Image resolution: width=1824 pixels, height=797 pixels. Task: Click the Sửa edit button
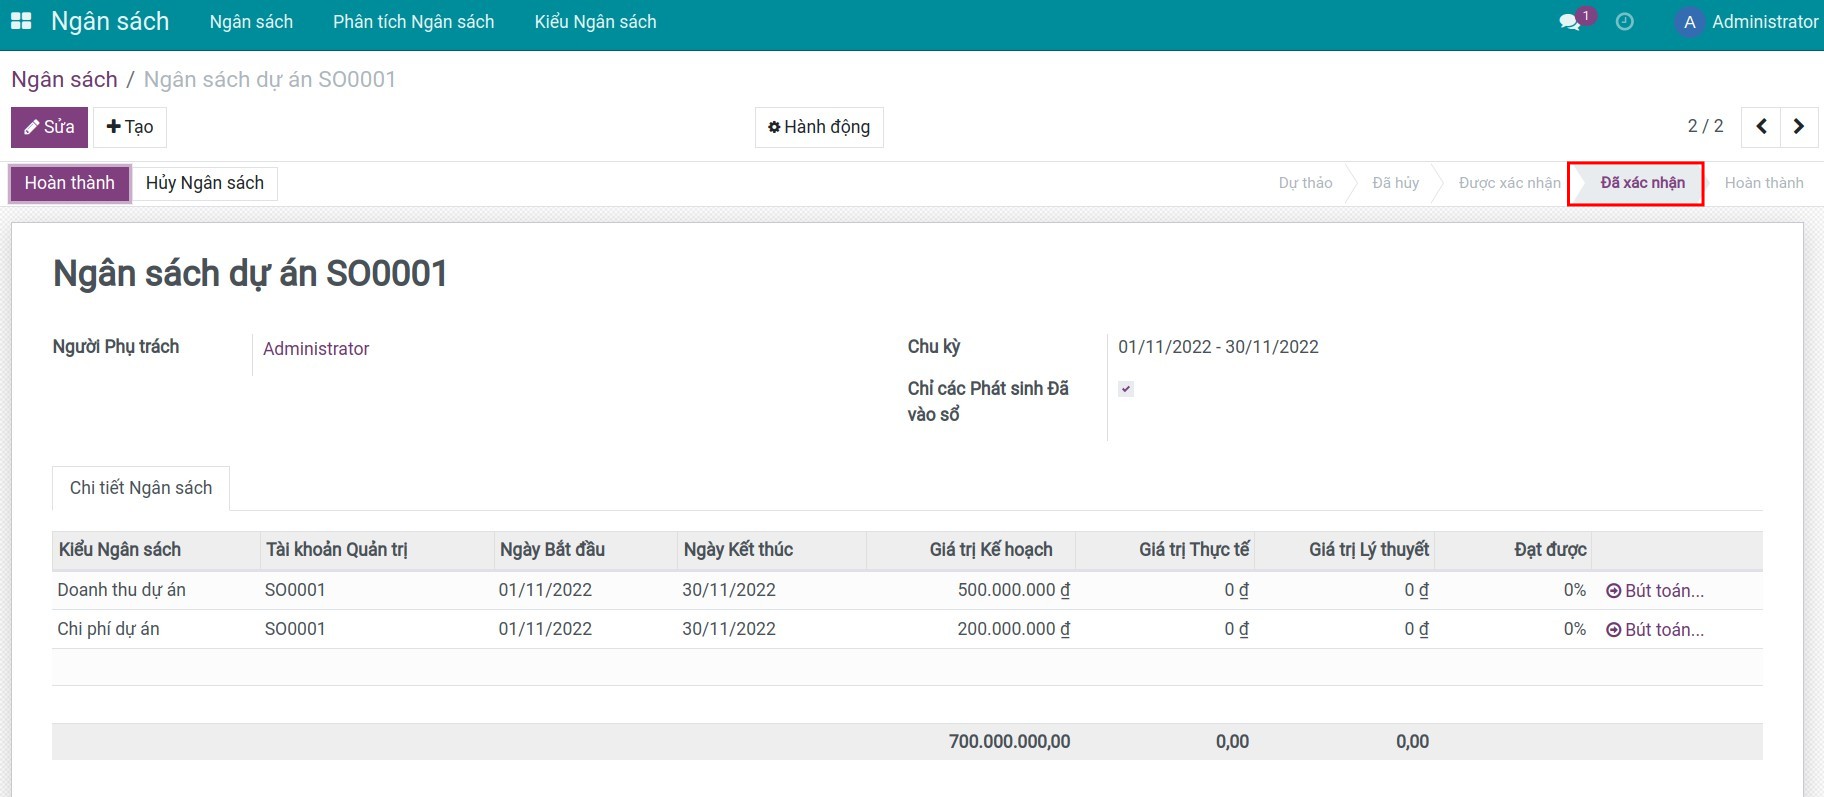tap(50, 127)
